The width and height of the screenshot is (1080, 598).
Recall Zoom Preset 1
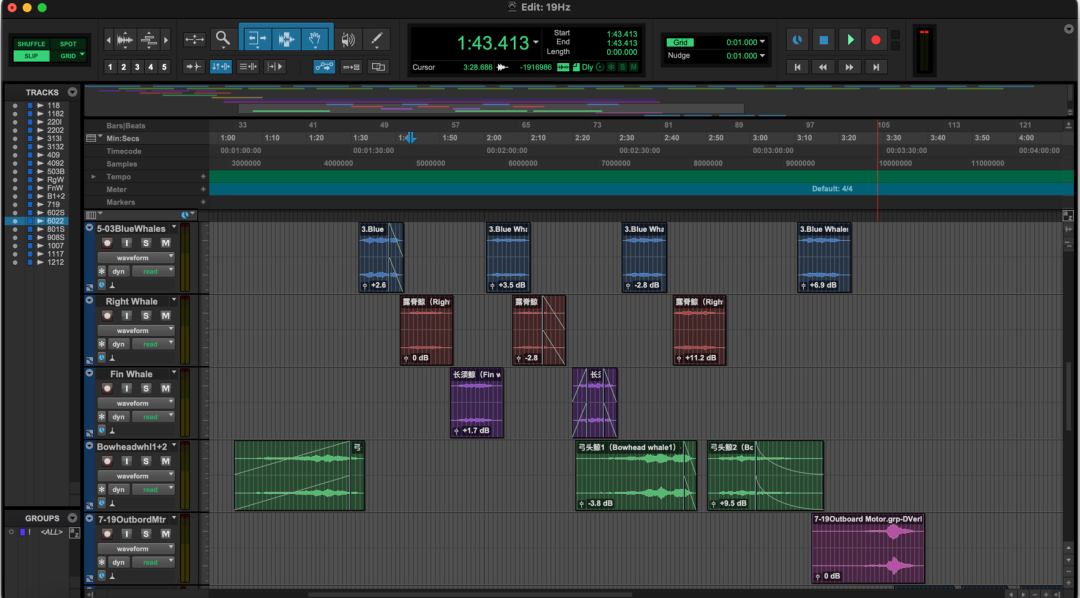tap(110, 67)
